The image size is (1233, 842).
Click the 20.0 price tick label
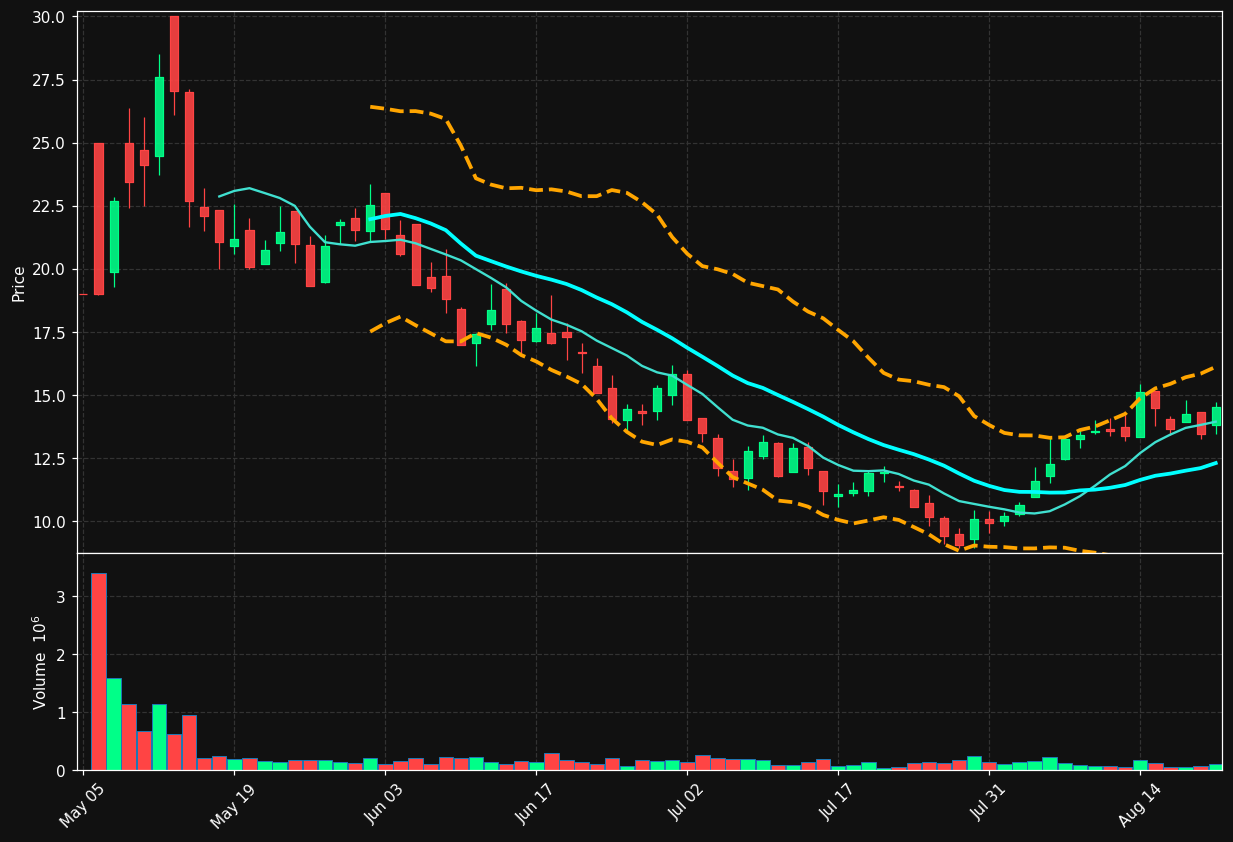(49, 270)
